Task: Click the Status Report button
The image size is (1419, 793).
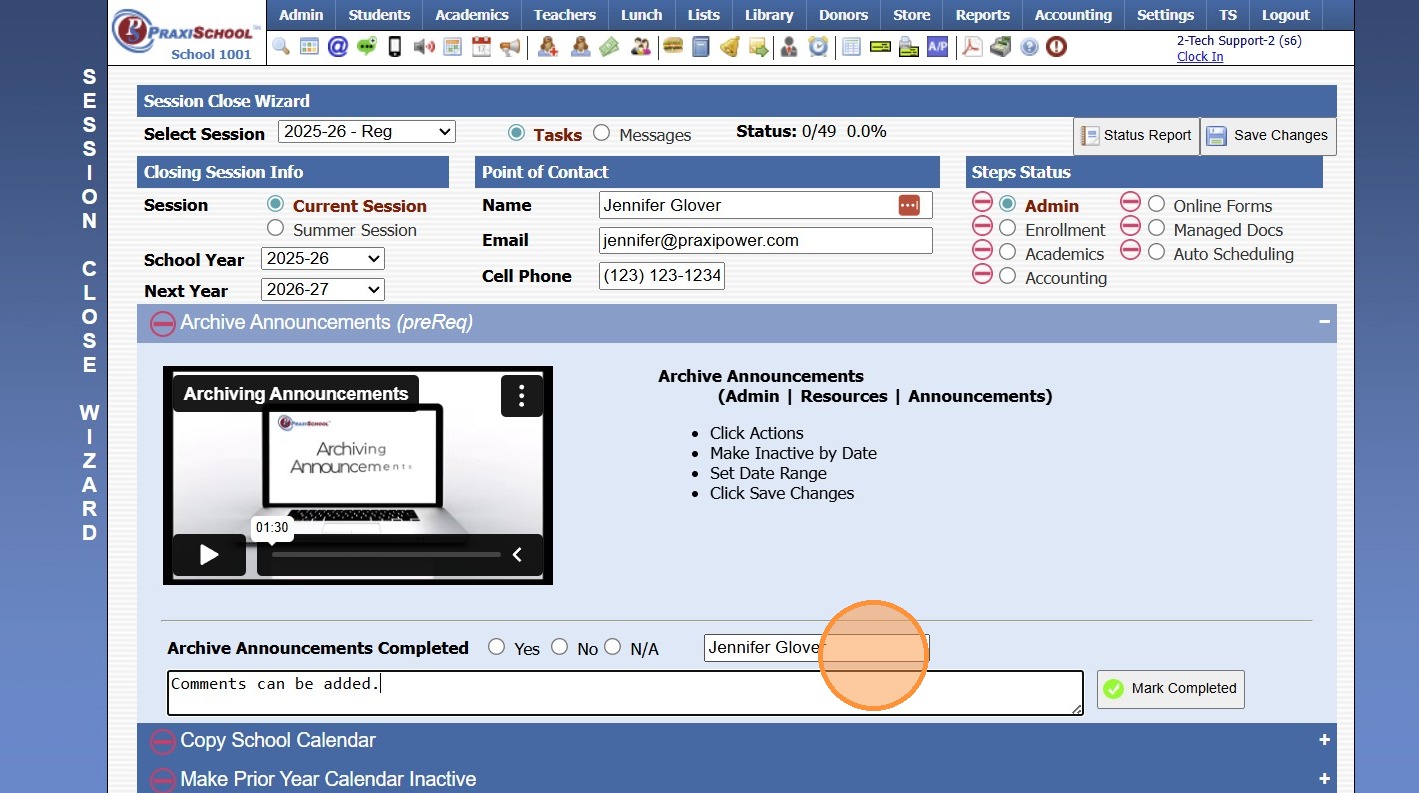Action: 1136,136
